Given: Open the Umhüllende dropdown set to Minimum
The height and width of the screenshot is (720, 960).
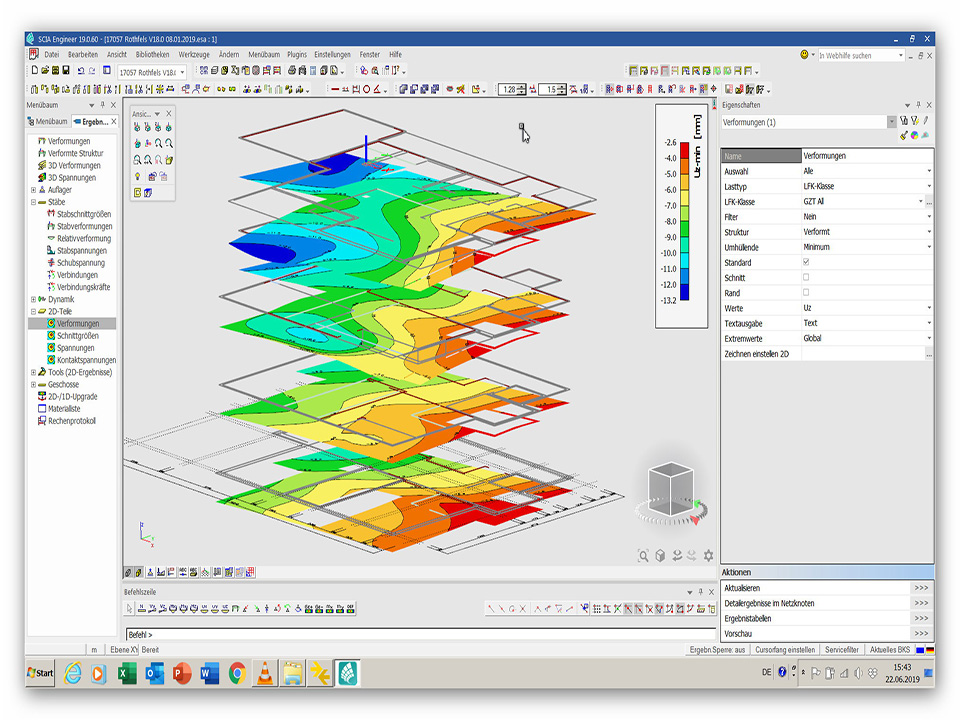Looking at the screenshot, I should [928, 247].
